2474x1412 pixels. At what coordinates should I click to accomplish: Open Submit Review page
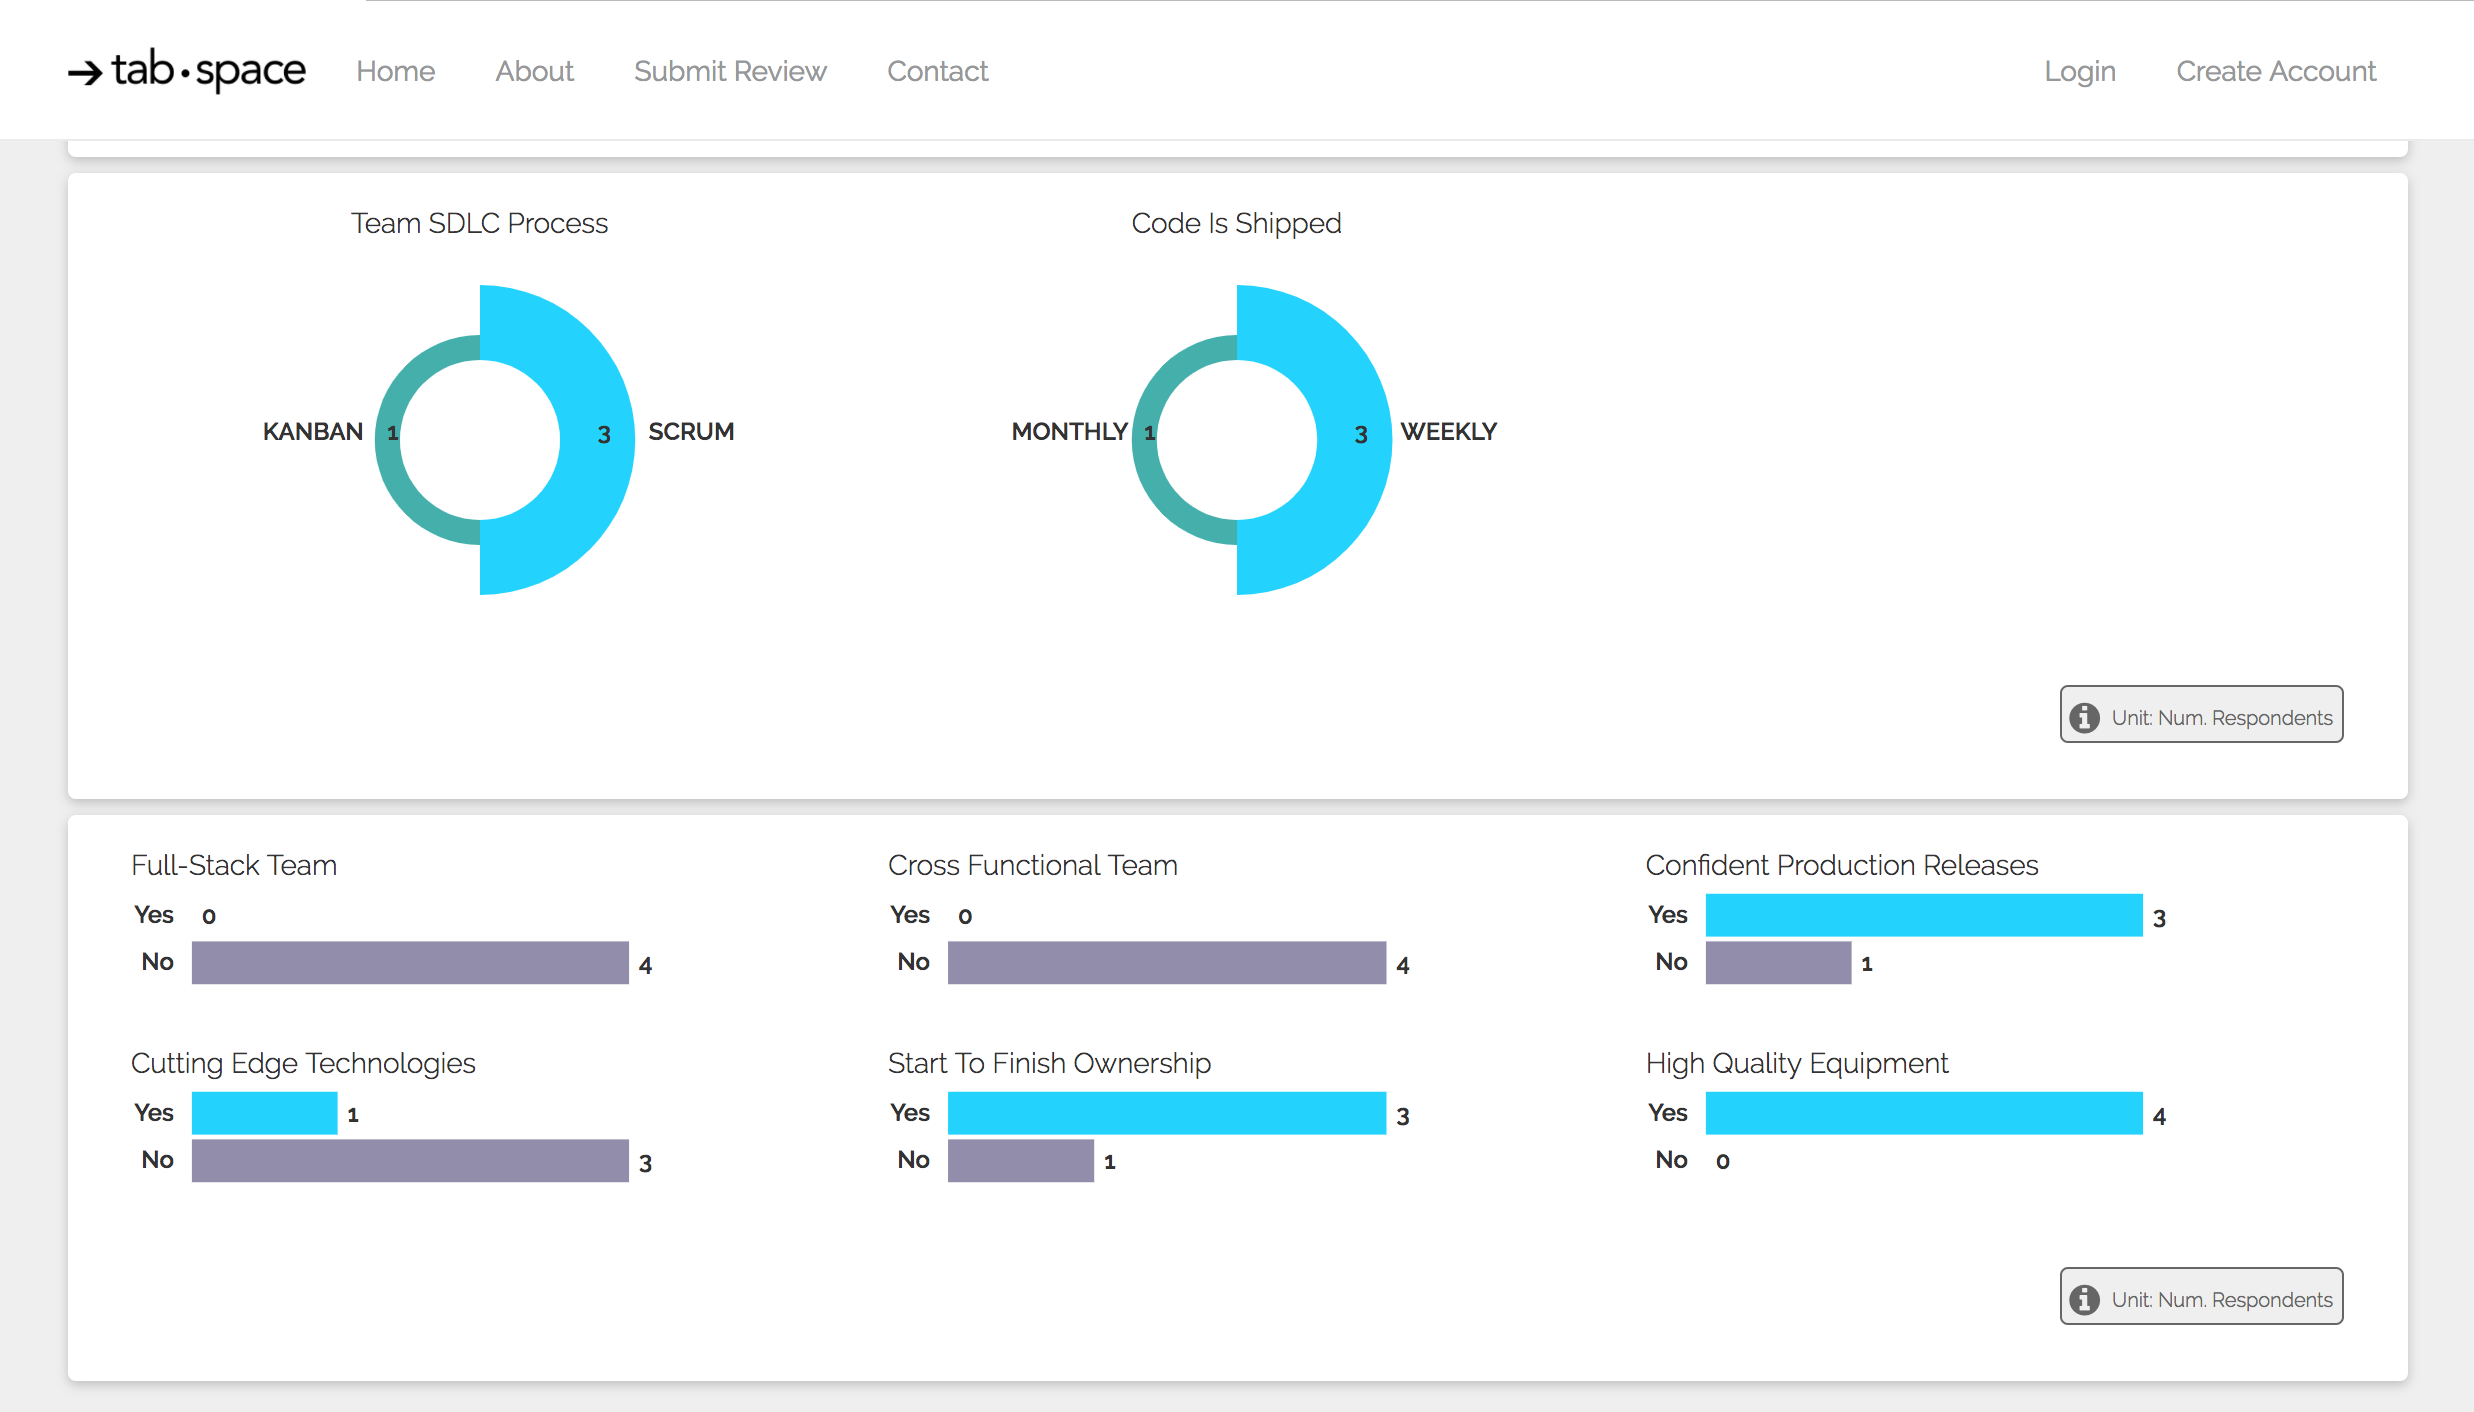point(730,71)
